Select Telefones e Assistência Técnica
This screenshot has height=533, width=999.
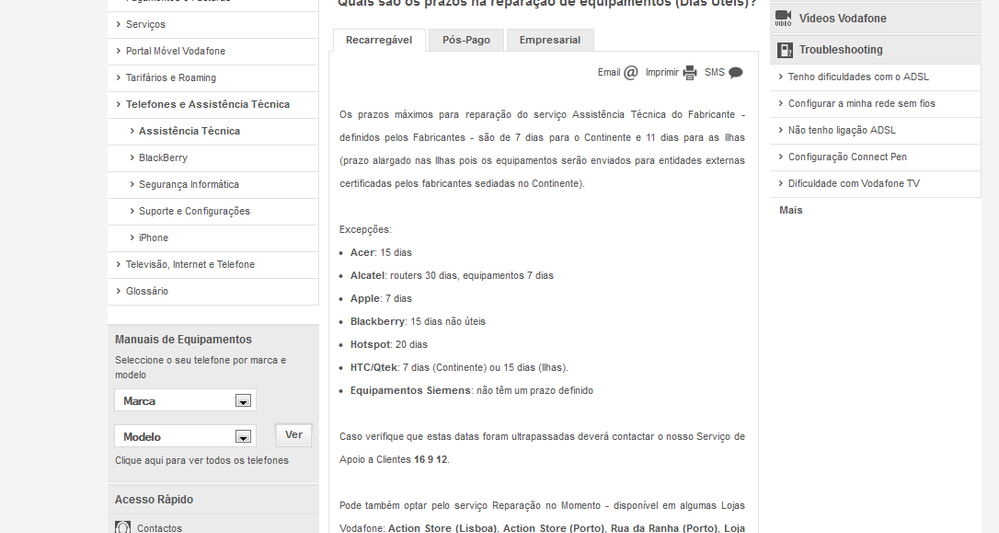[208, 104]
